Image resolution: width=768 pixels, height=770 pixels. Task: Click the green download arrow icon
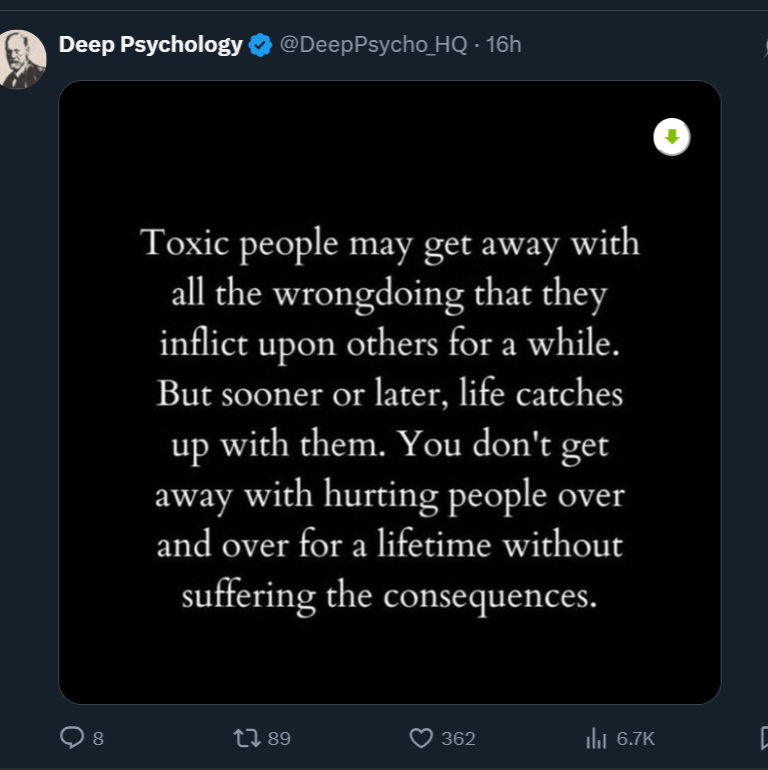[x=672, y=137]
